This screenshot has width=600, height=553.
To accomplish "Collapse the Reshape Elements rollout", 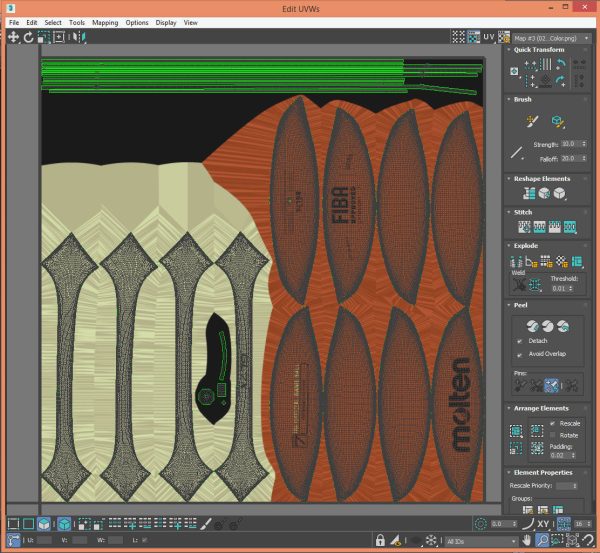I will (x=509, y=179).
